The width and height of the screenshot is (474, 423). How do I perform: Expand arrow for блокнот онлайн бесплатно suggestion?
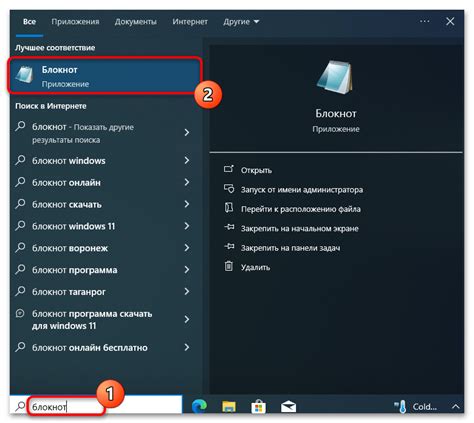tap(187, 347)
